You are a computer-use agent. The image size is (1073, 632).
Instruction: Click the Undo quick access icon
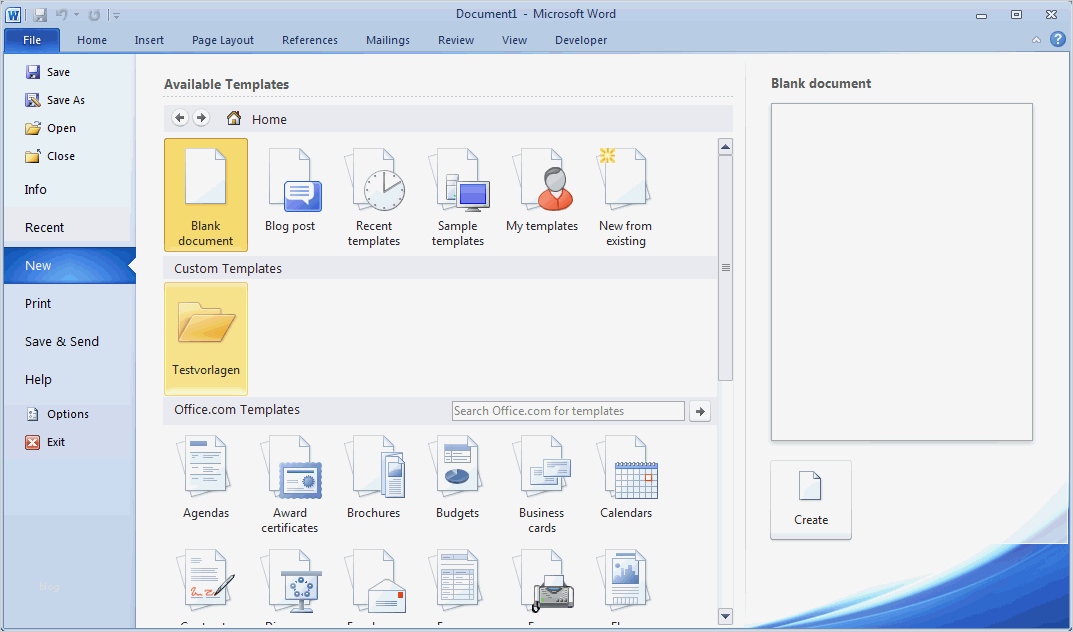(x=62, y=14)
